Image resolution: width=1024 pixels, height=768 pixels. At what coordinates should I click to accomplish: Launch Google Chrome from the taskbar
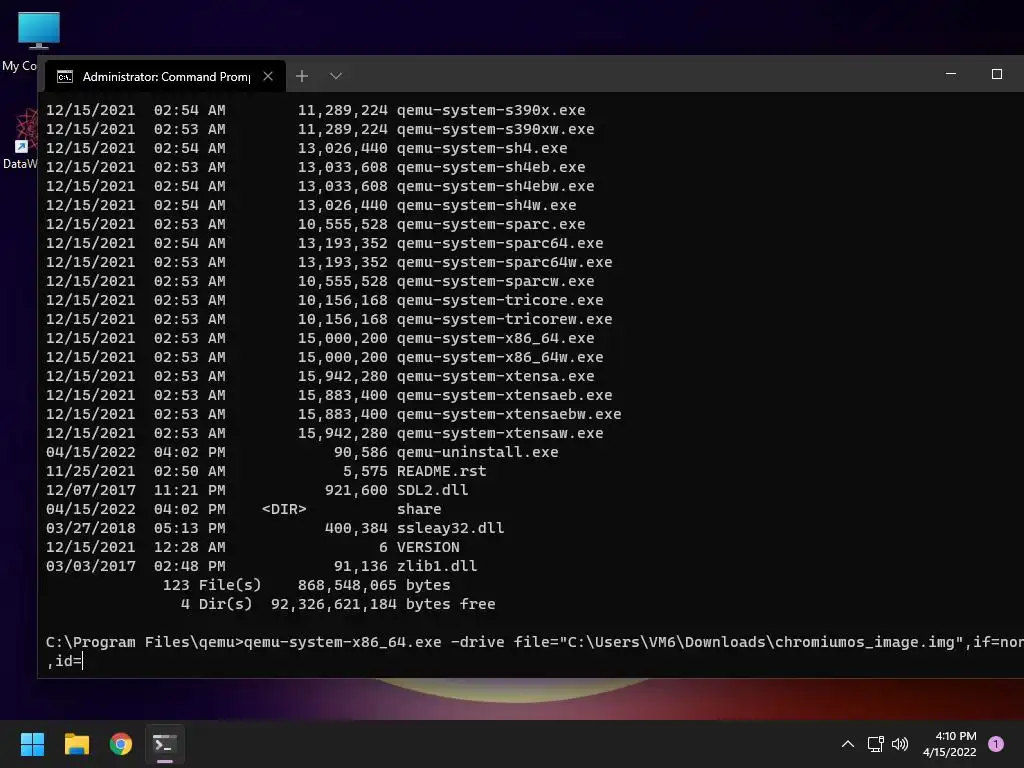pos(121,744)
